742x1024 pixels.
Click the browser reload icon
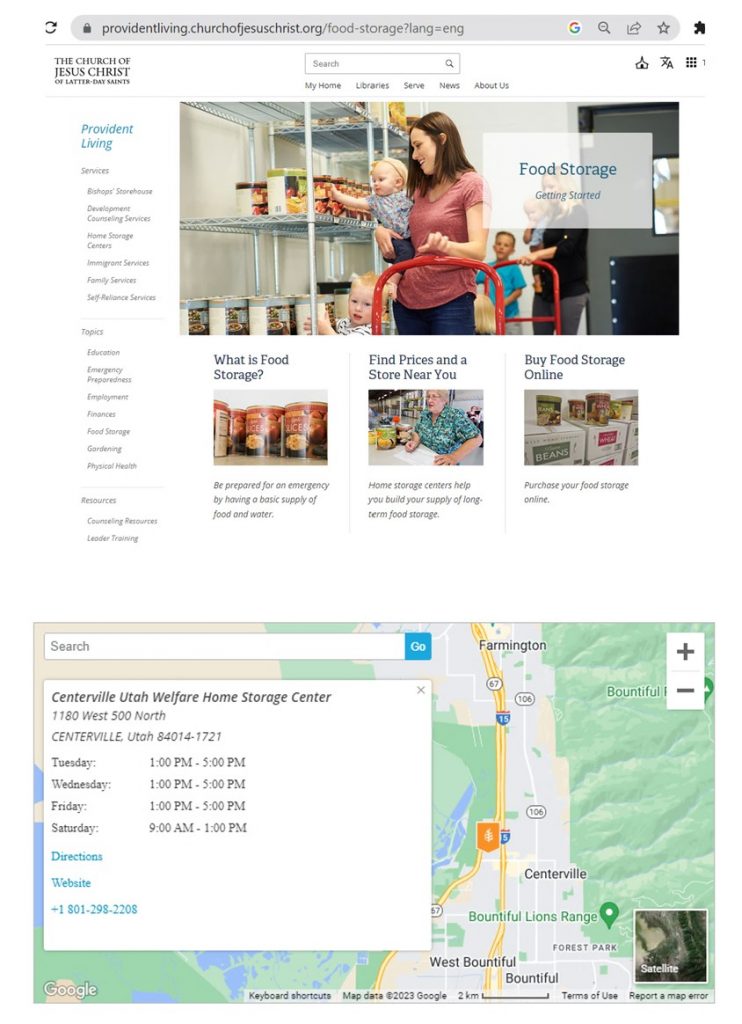[x=51, y=28]
